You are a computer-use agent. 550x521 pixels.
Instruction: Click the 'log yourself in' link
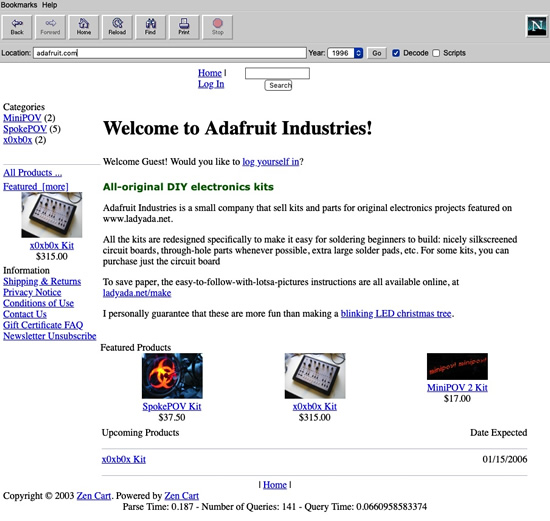coord(271,162)
